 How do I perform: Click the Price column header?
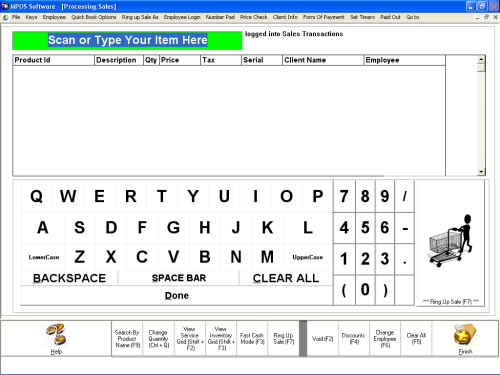click(x=180, y=60)
